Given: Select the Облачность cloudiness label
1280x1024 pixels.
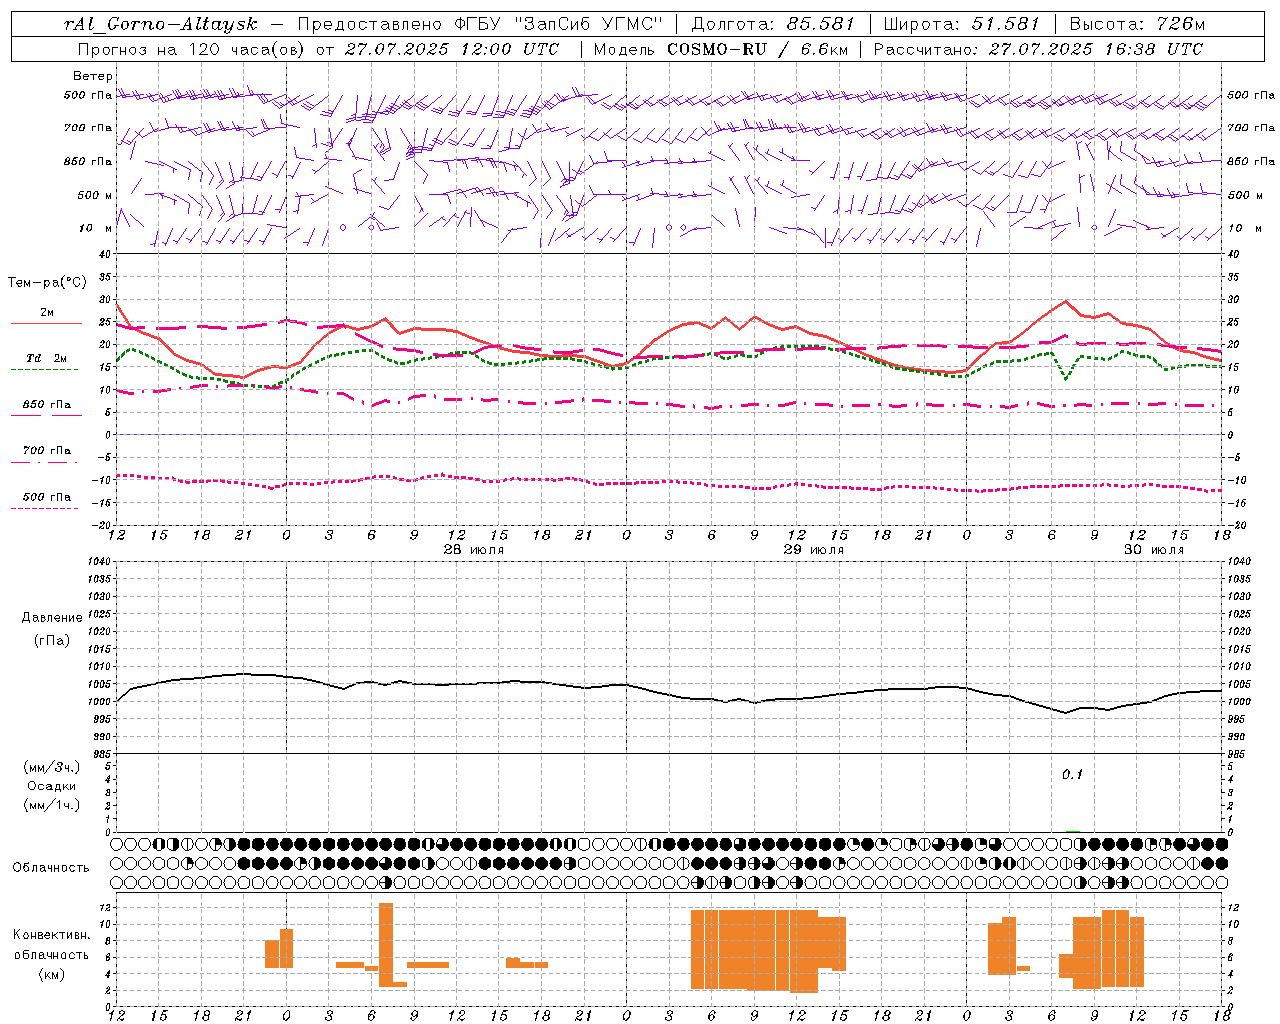Looking at the screenshot, I should [51, 867].
